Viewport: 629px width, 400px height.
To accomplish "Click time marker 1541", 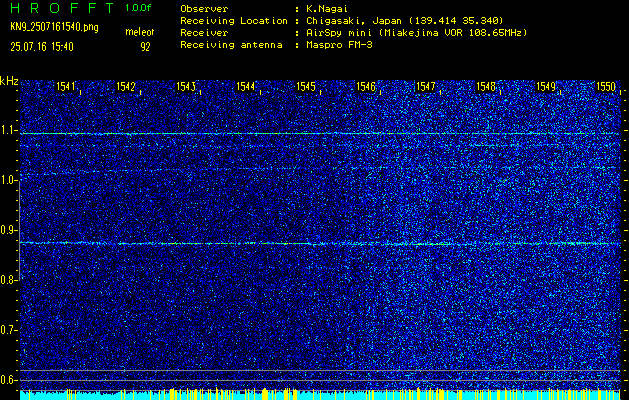I will (66, 86).
